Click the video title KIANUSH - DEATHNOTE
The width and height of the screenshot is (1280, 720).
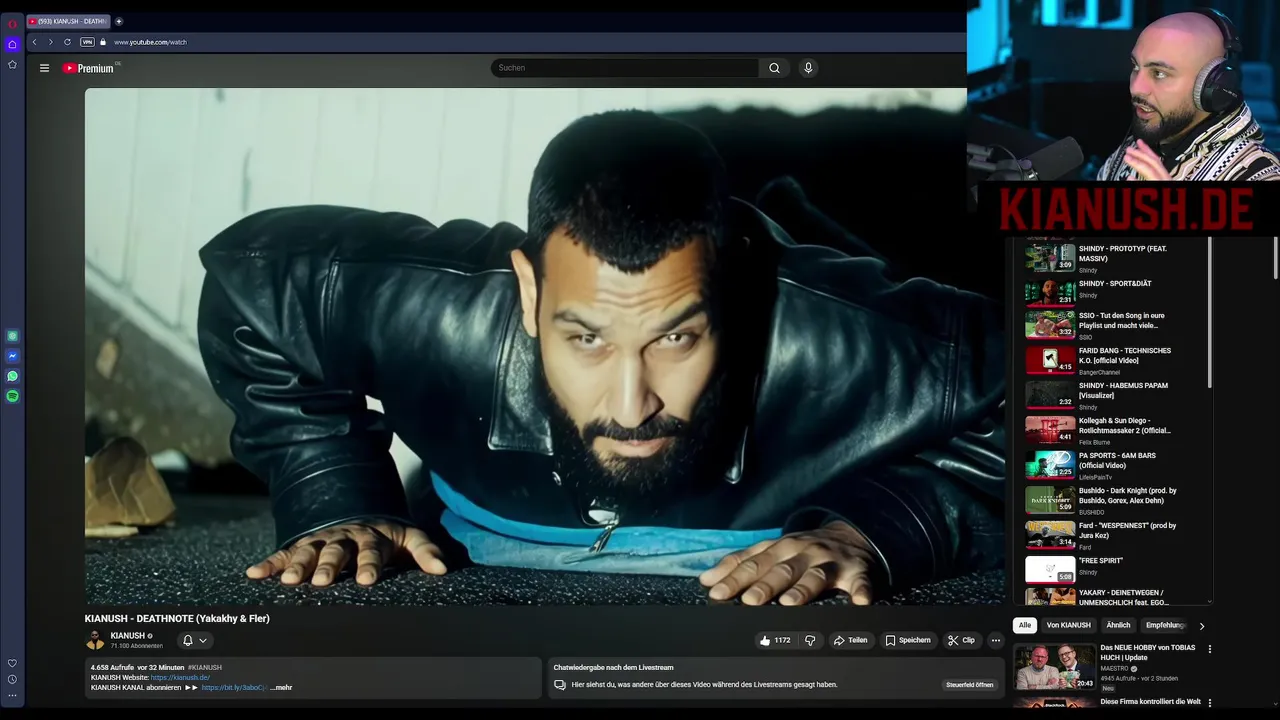[x=177, y=618]
